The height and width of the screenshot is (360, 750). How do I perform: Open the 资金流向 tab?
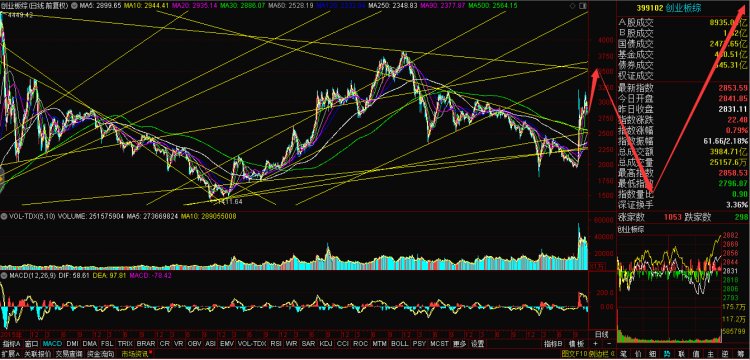pos(101,354)
